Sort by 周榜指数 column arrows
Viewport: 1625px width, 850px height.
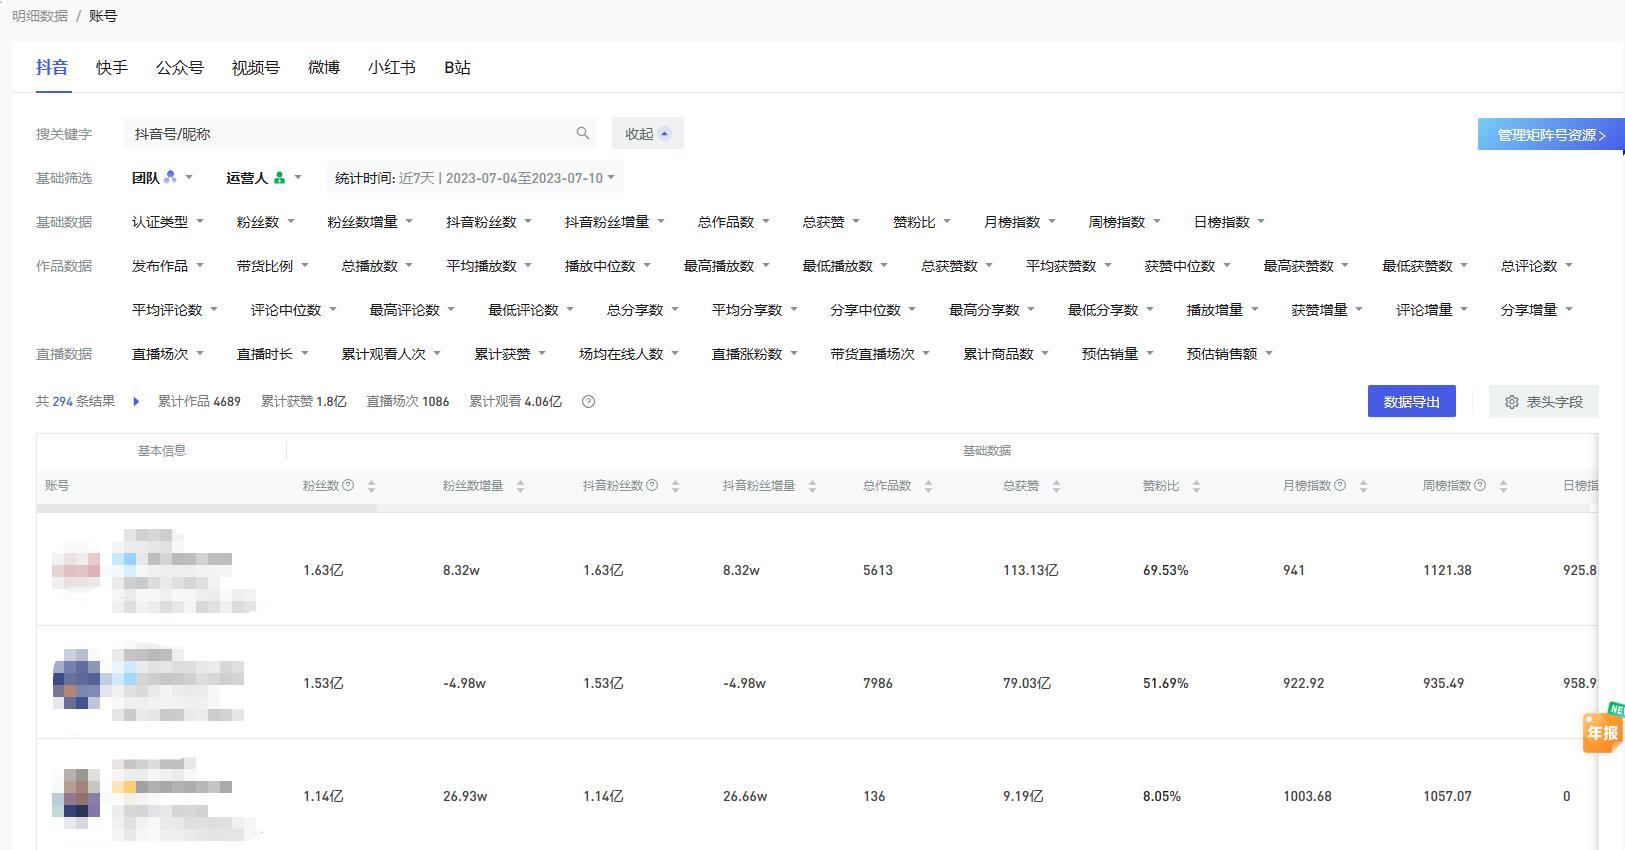[1503, 486]
